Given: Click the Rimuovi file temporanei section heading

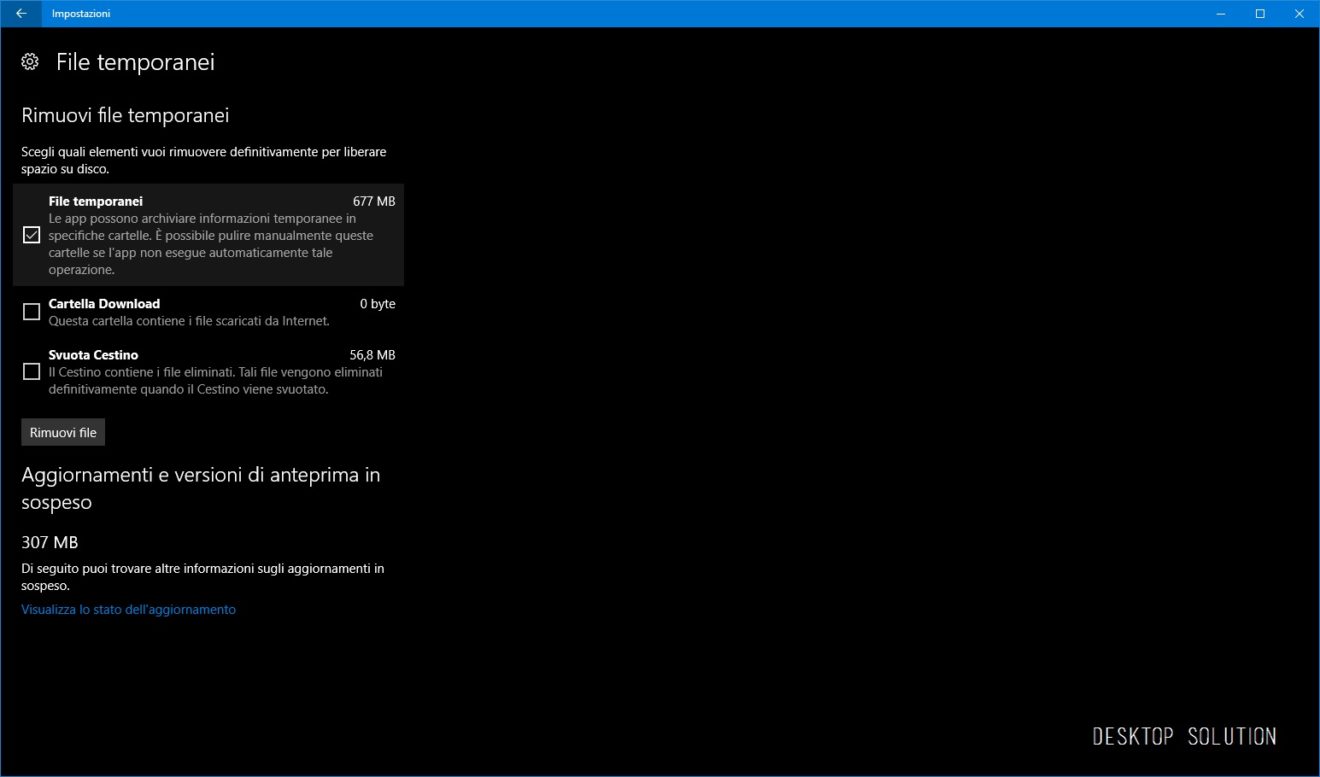Looking at the screenshot, I should coord(125,115).
